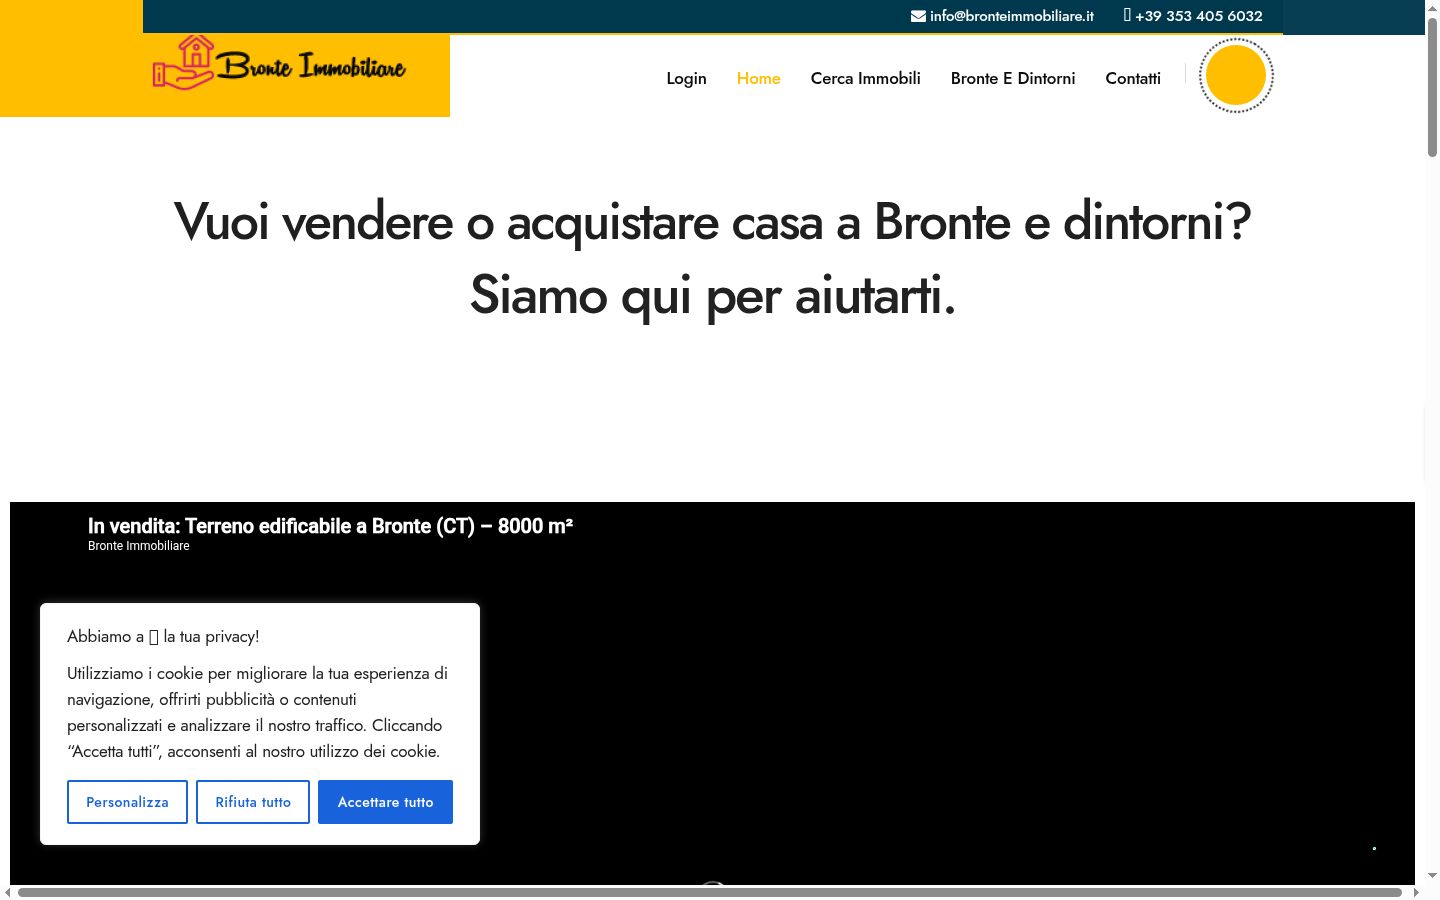The image size is (1440, 900).
Task: Click the scroll right arrow of horizontal scrollbar
Action: pos(1416,892)
